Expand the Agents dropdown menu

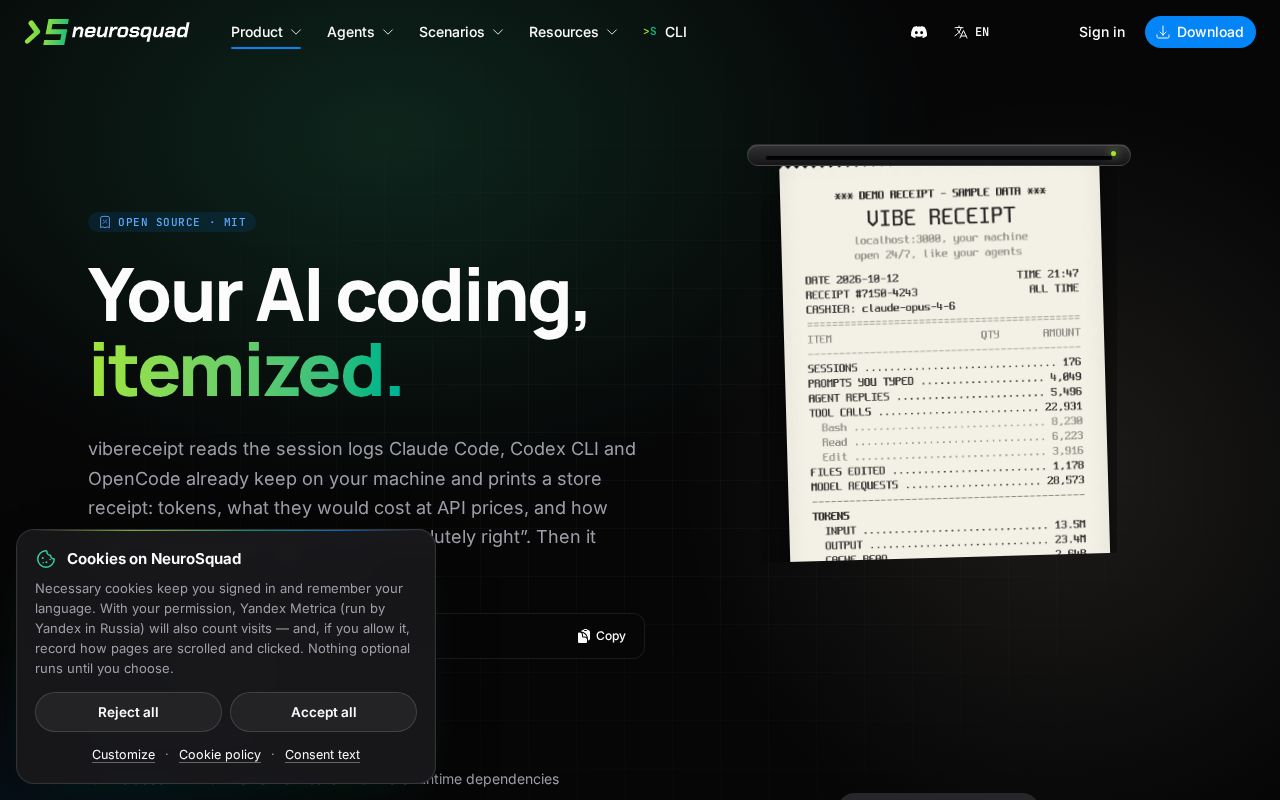click(360, 32)
